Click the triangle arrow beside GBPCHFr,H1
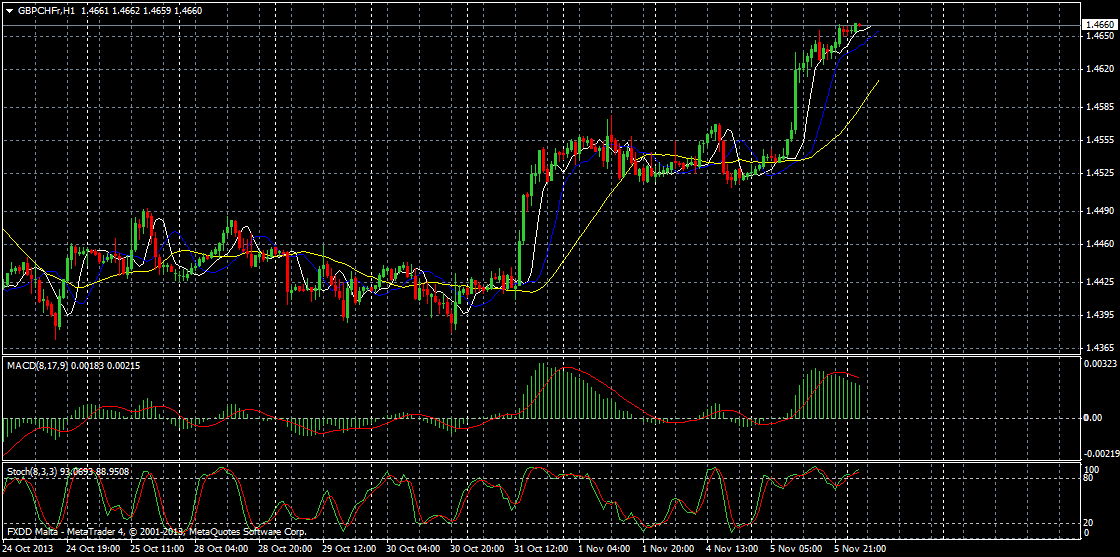 [8, 8]
